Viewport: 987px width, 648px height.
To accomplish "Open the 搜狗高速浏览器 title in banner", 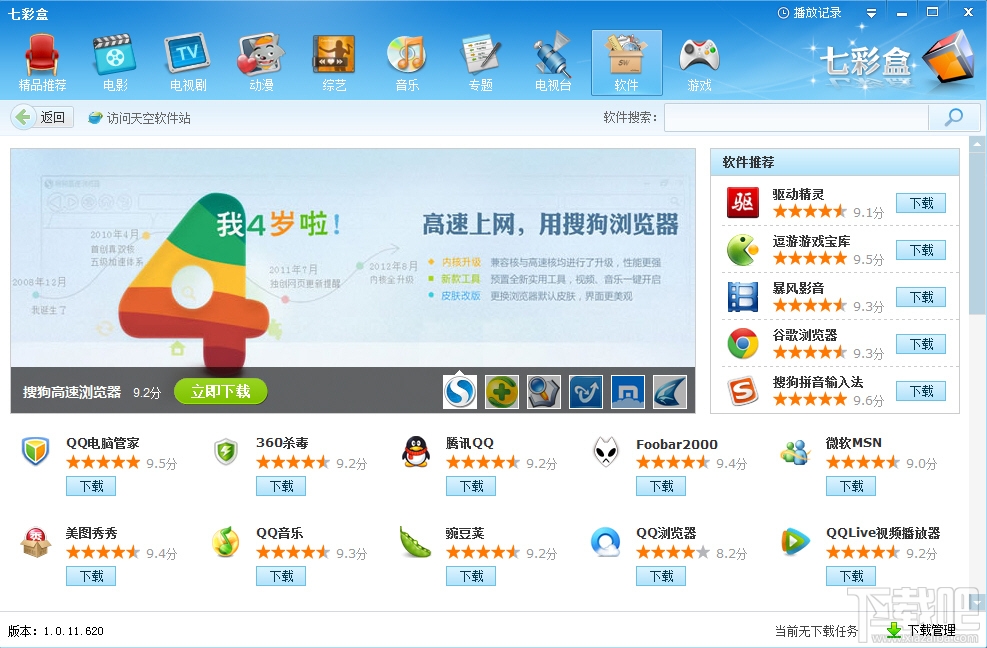I will 72,392.
